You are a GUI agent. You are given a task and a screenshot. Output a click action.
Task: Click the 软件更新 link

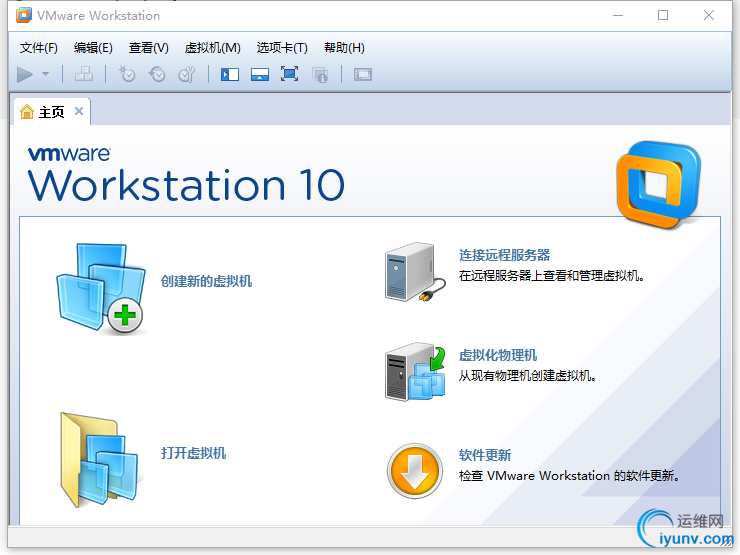(x=485, y=455)
